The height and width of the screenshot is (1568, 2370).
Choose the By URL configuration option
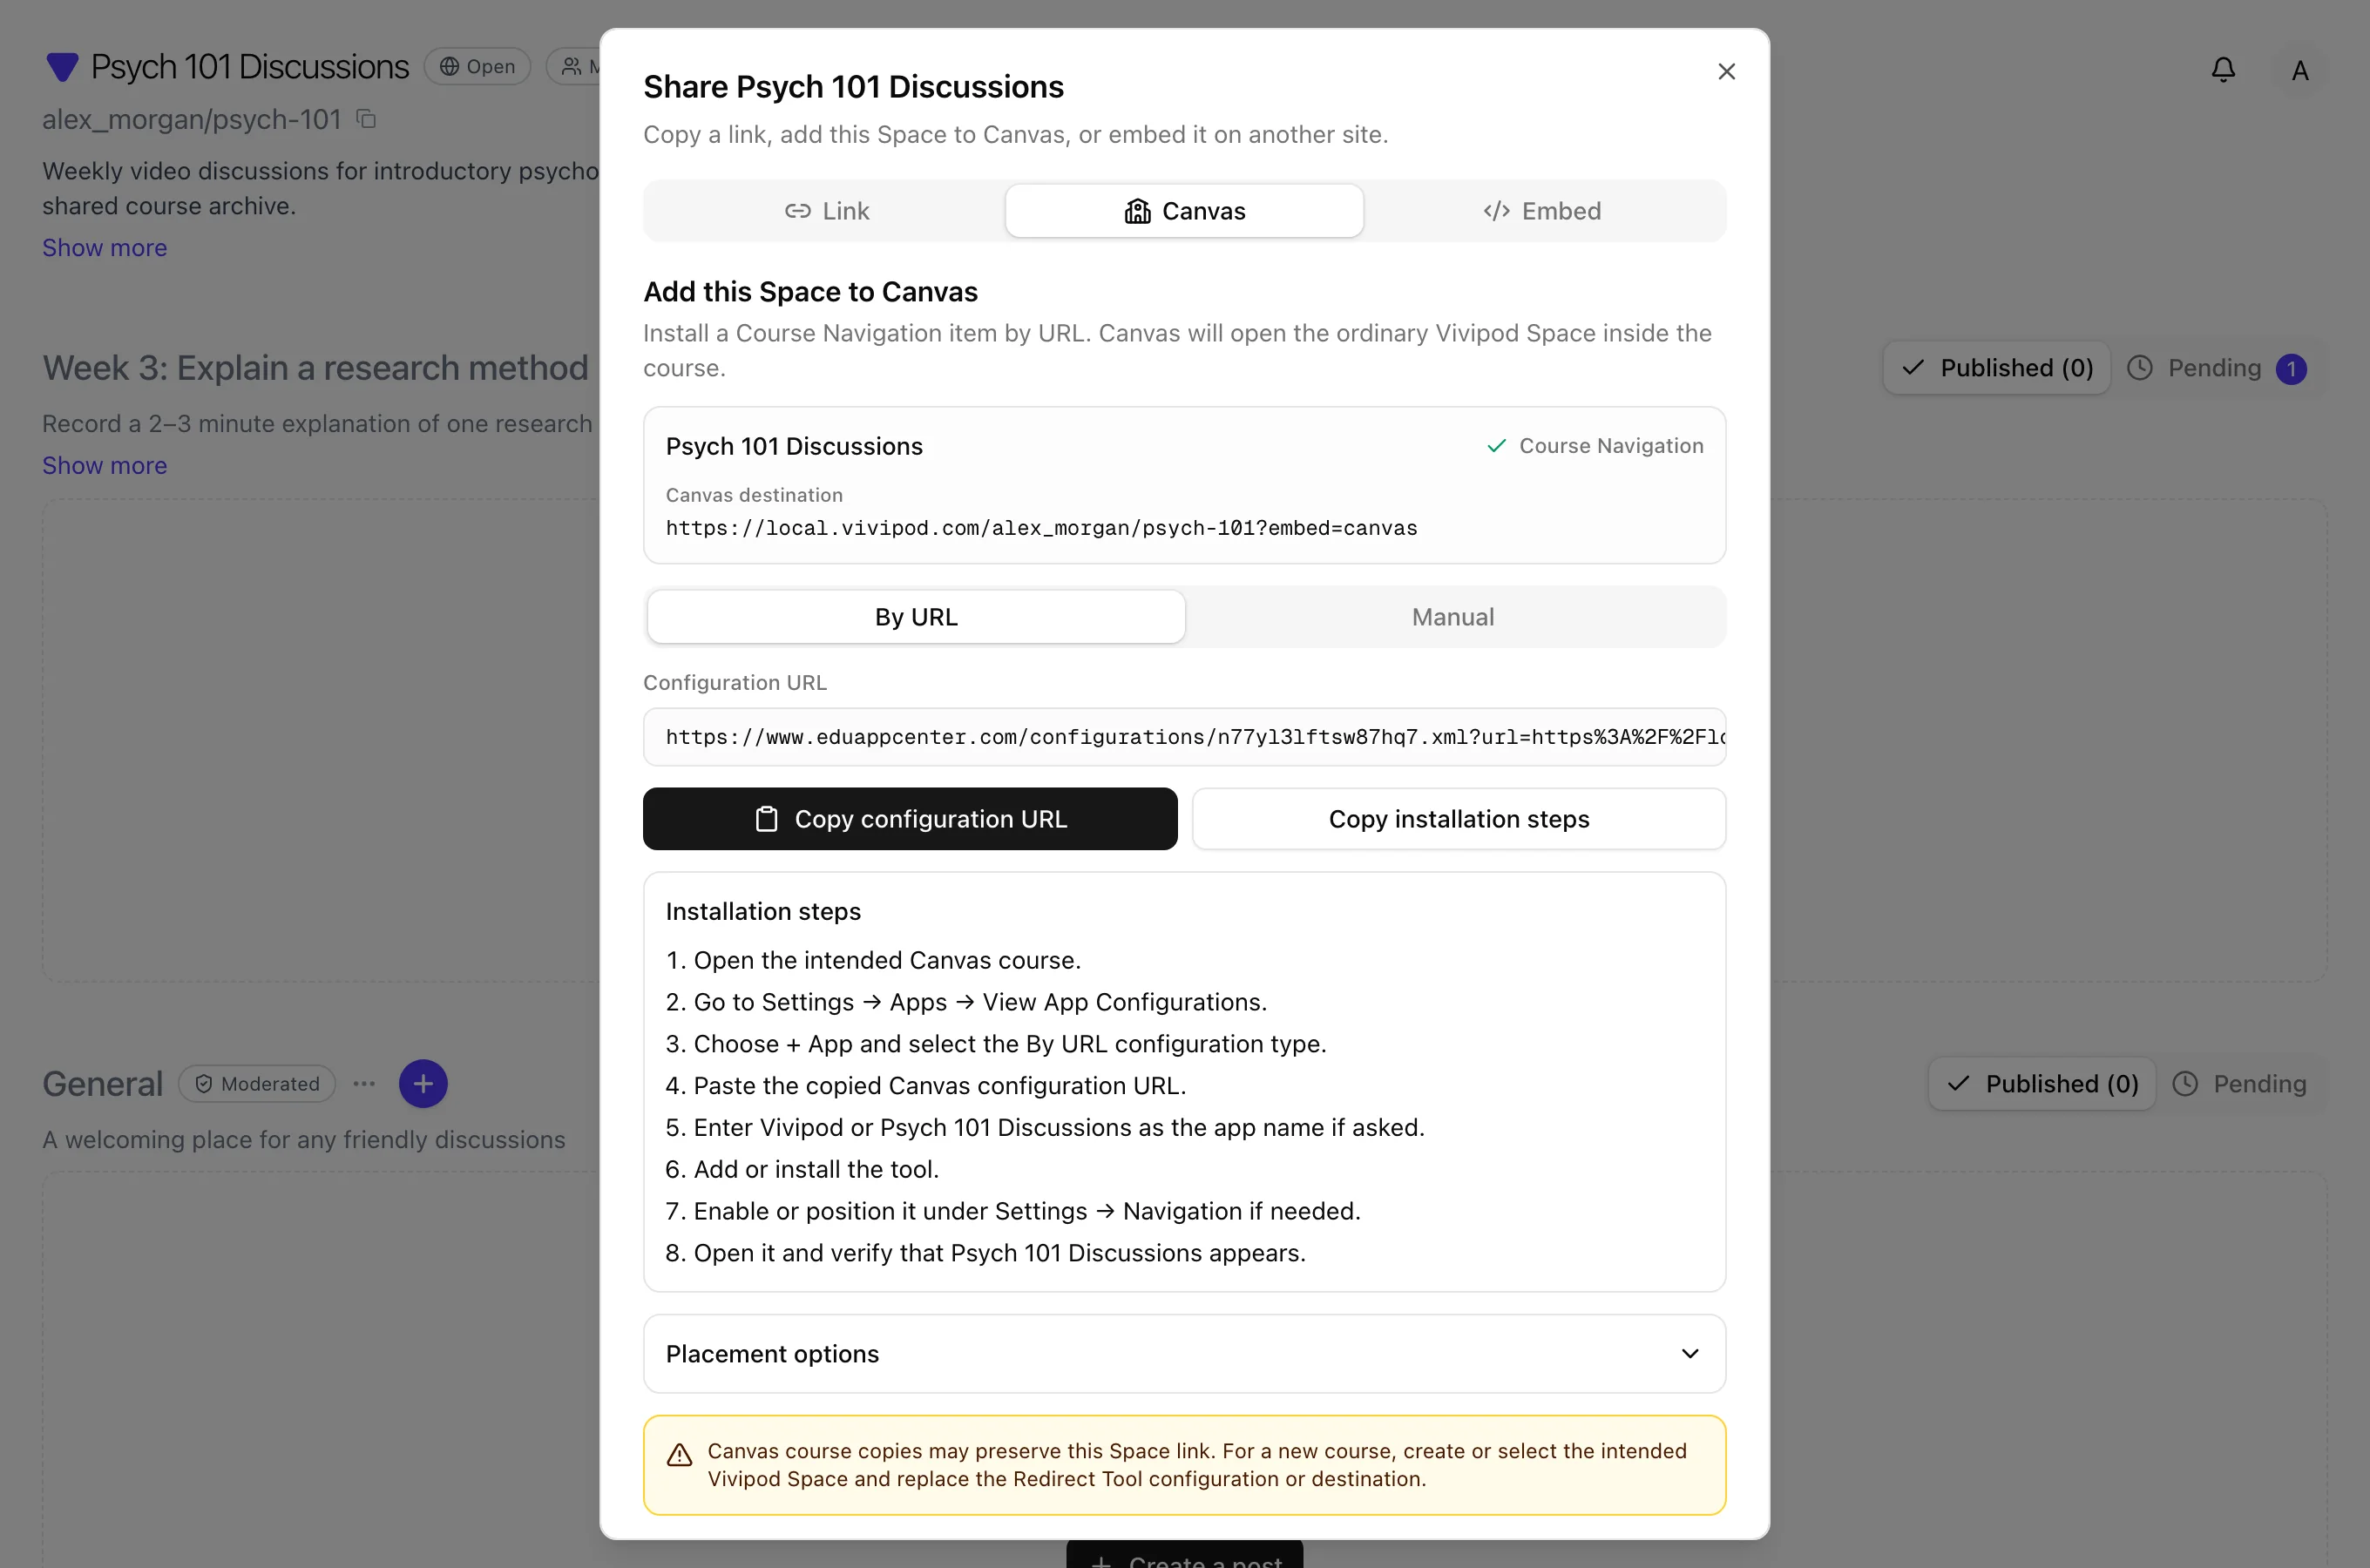click(916, 617)
